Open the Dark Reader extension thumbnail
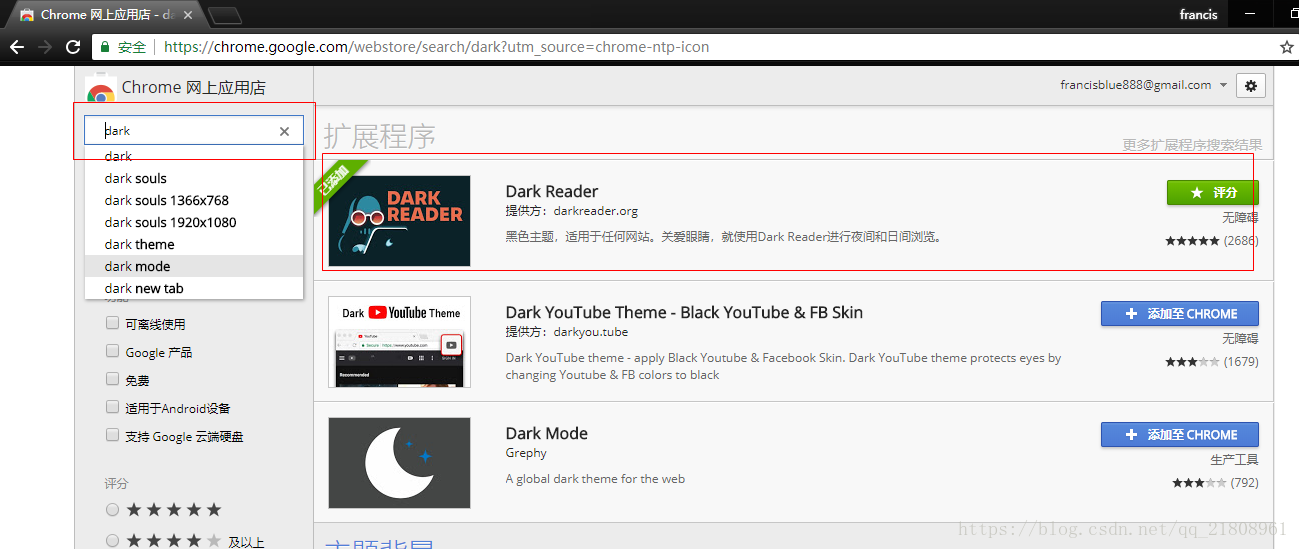Image resolution: width=1299 pixels, height=549 pixels. tap(399, 221)
